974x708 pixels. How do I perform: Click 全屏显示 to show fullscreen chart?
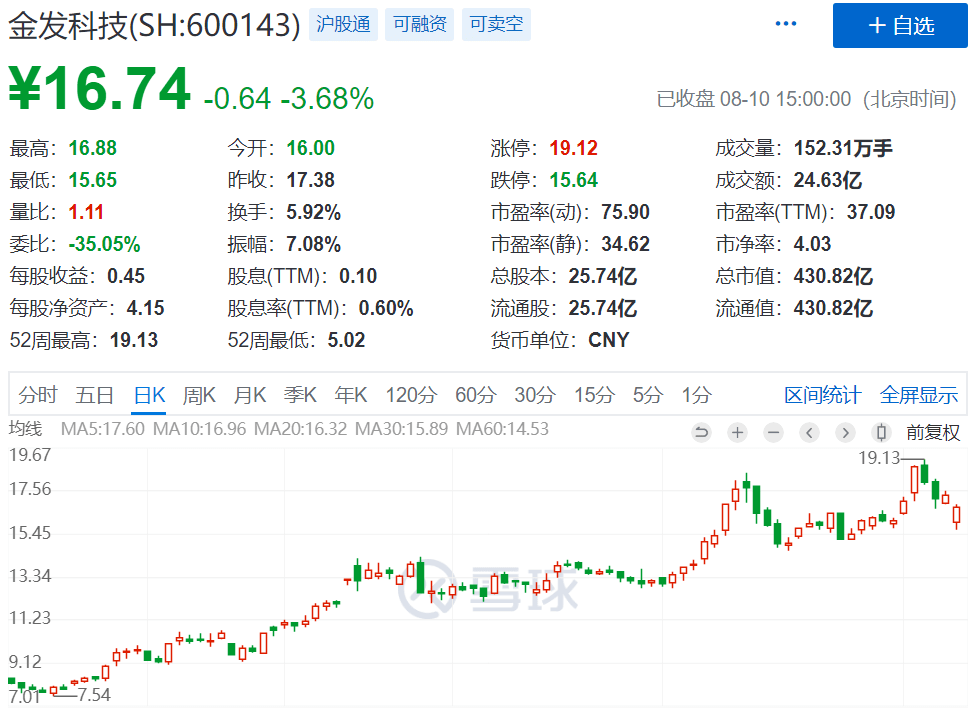click(x=918, y=395)
